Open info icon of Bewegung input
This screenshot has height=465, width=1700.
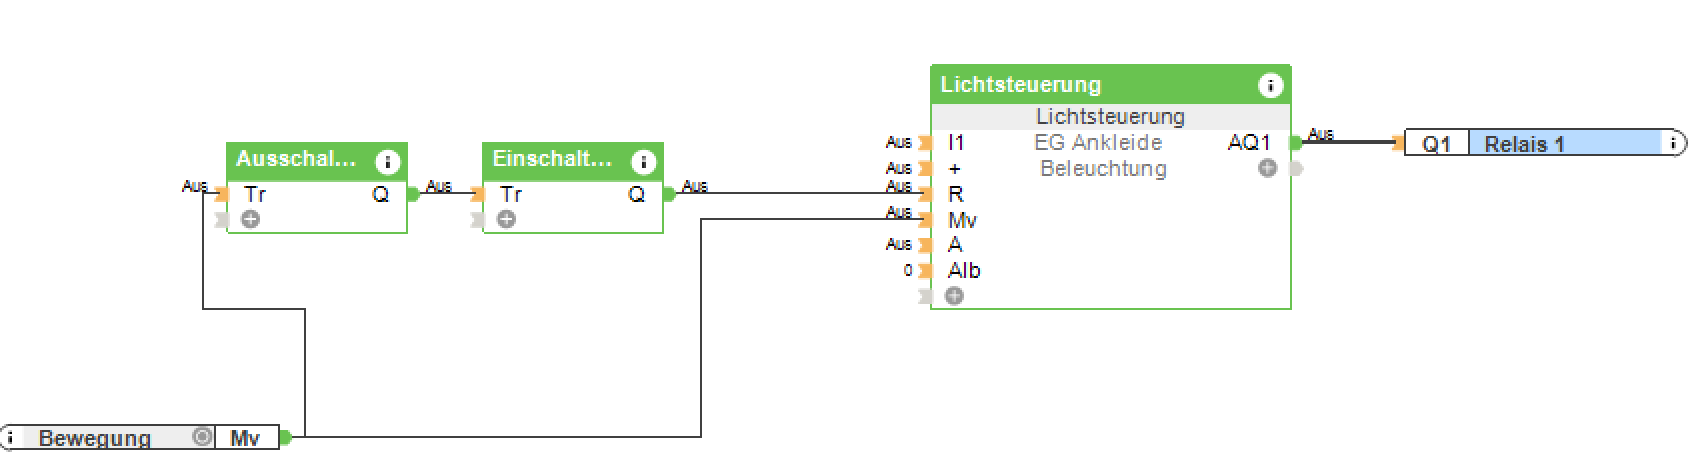(x=8, y=437)
